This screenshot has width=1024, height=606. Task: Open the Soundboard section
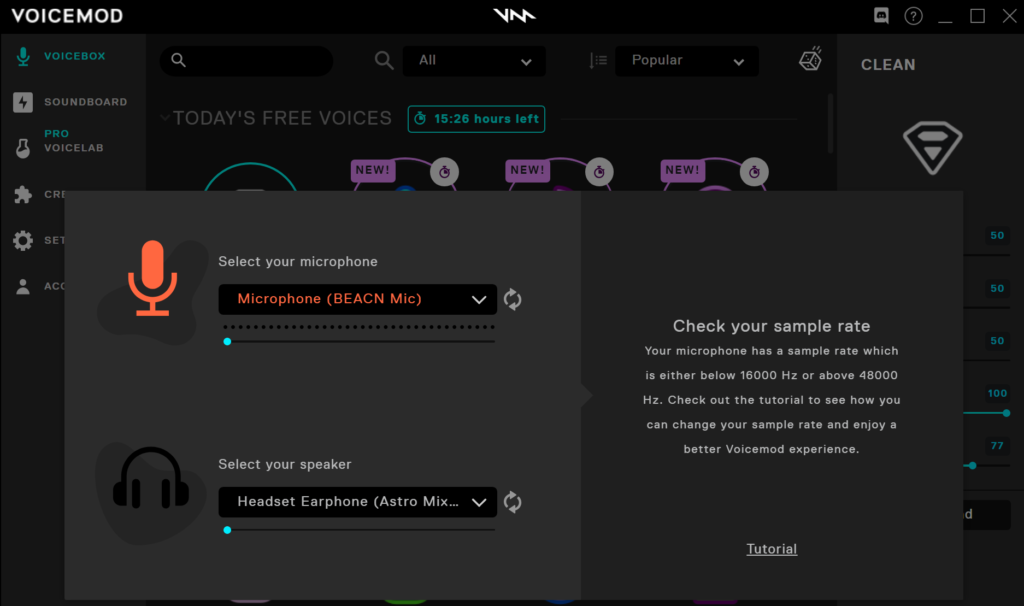click(x=84, y=102)
